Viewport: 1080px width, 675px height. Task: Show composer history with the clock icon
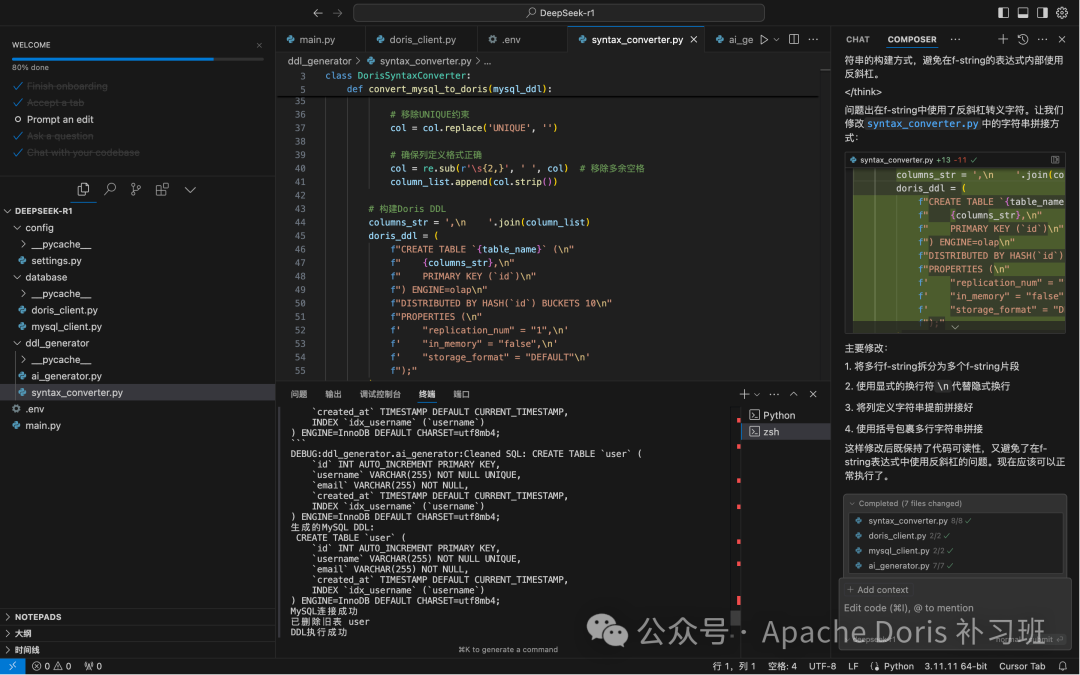click(x=1023, y=40)
